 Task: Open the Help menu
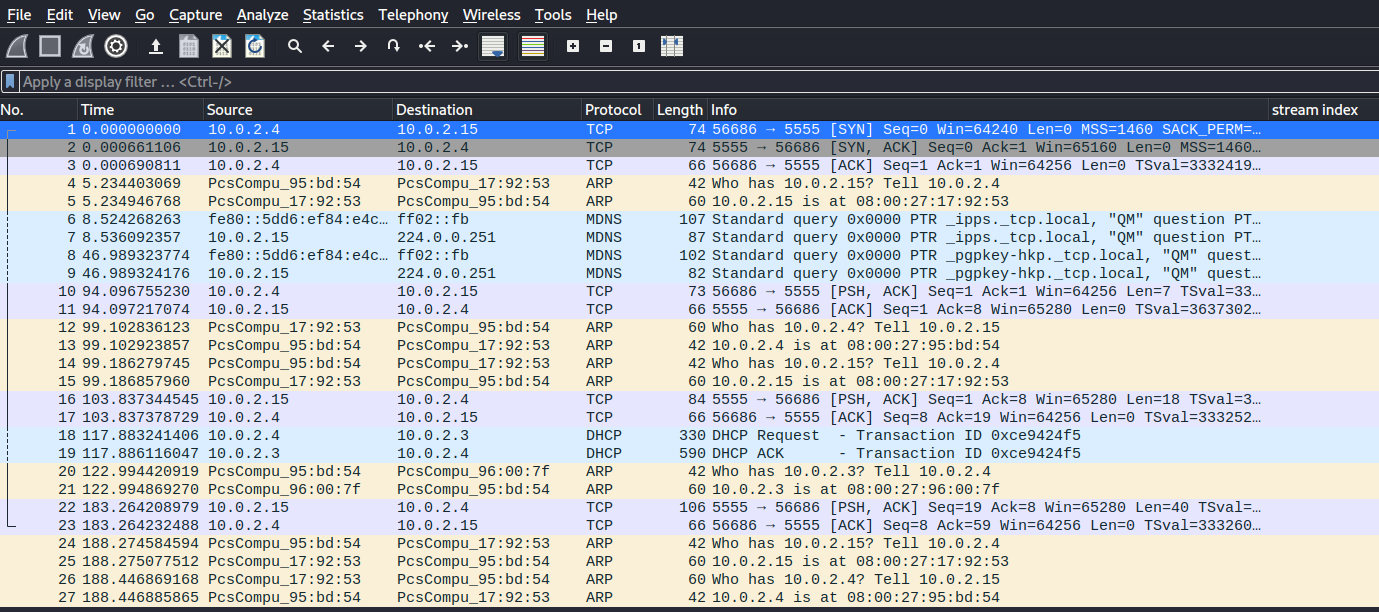tap(601, 15)
